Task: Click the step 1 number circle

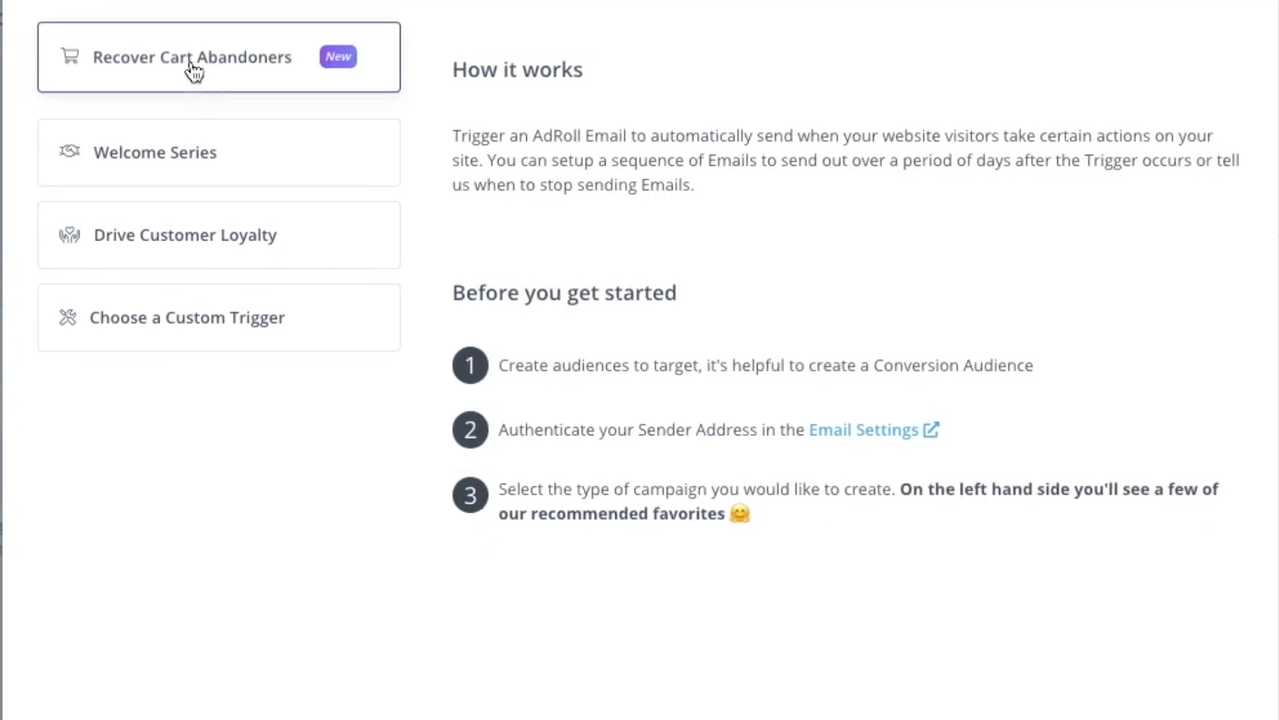Action: 470,365
